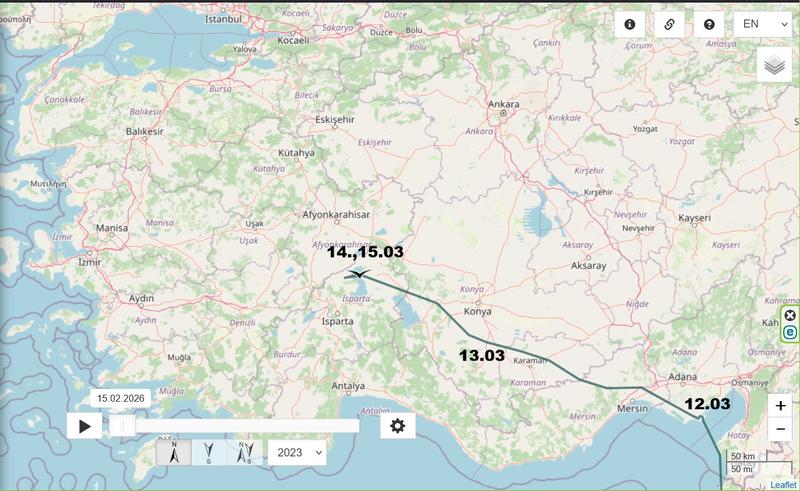Click the Nevşehir city label in black
Screen dimensions: 800x491
638,228
